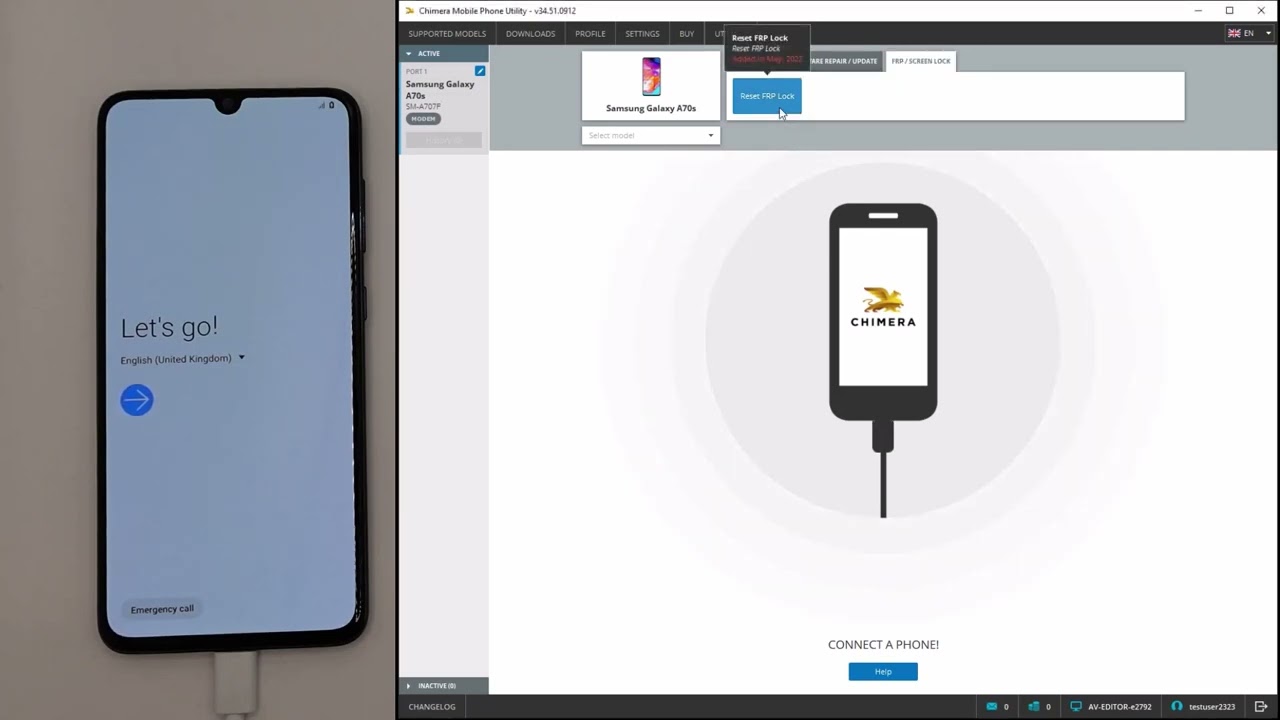Open the phone's English (United Kingdom) language dropdown
Image resolution: width=1280 pixels, height=720 pixels.
182,358
